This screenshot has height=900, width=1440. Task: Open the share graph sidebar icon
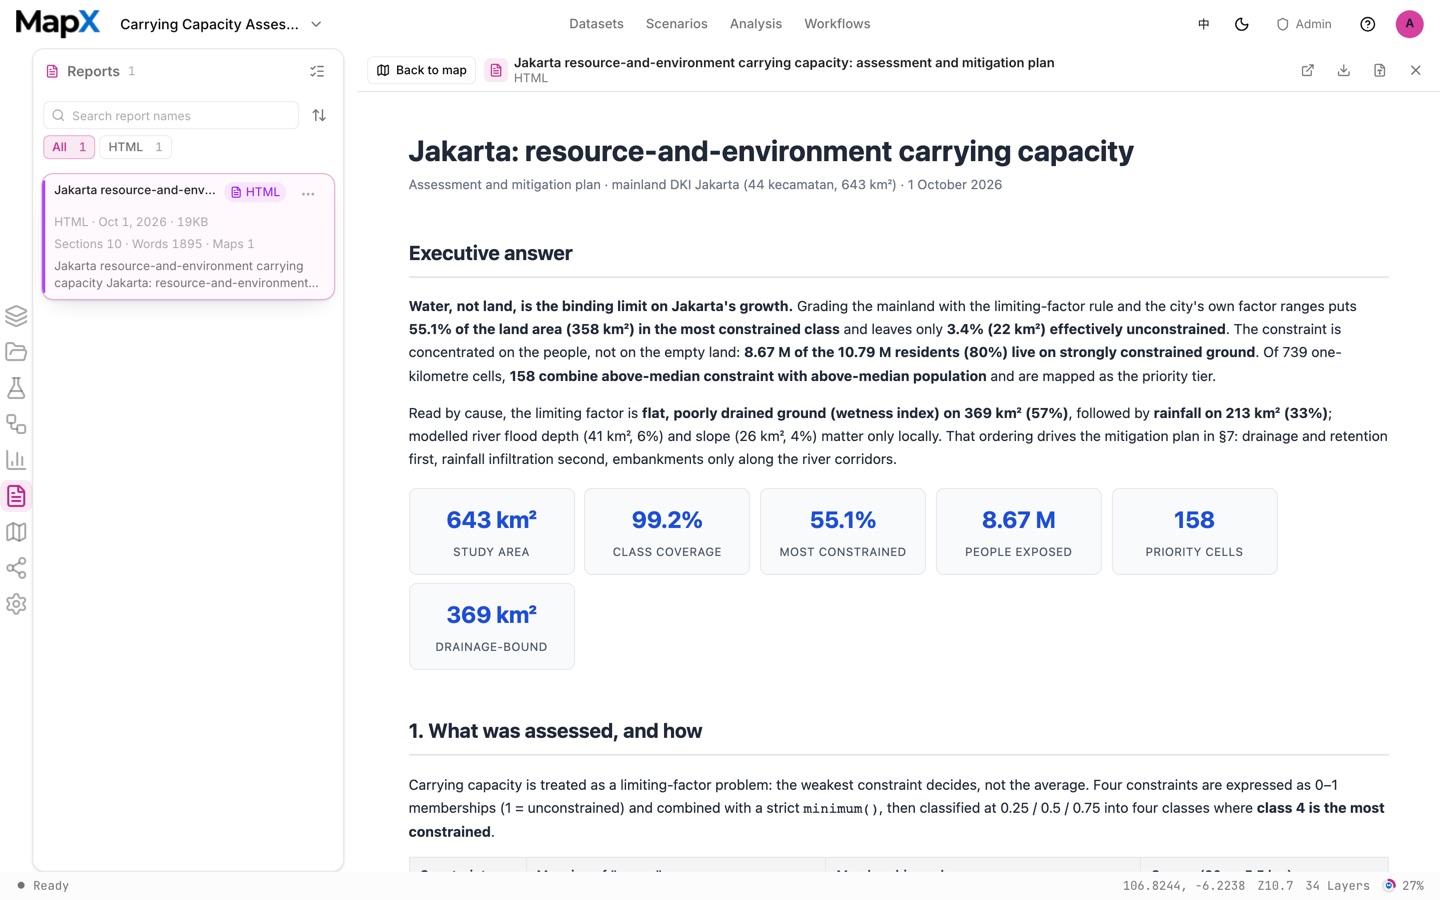point(16,568)
